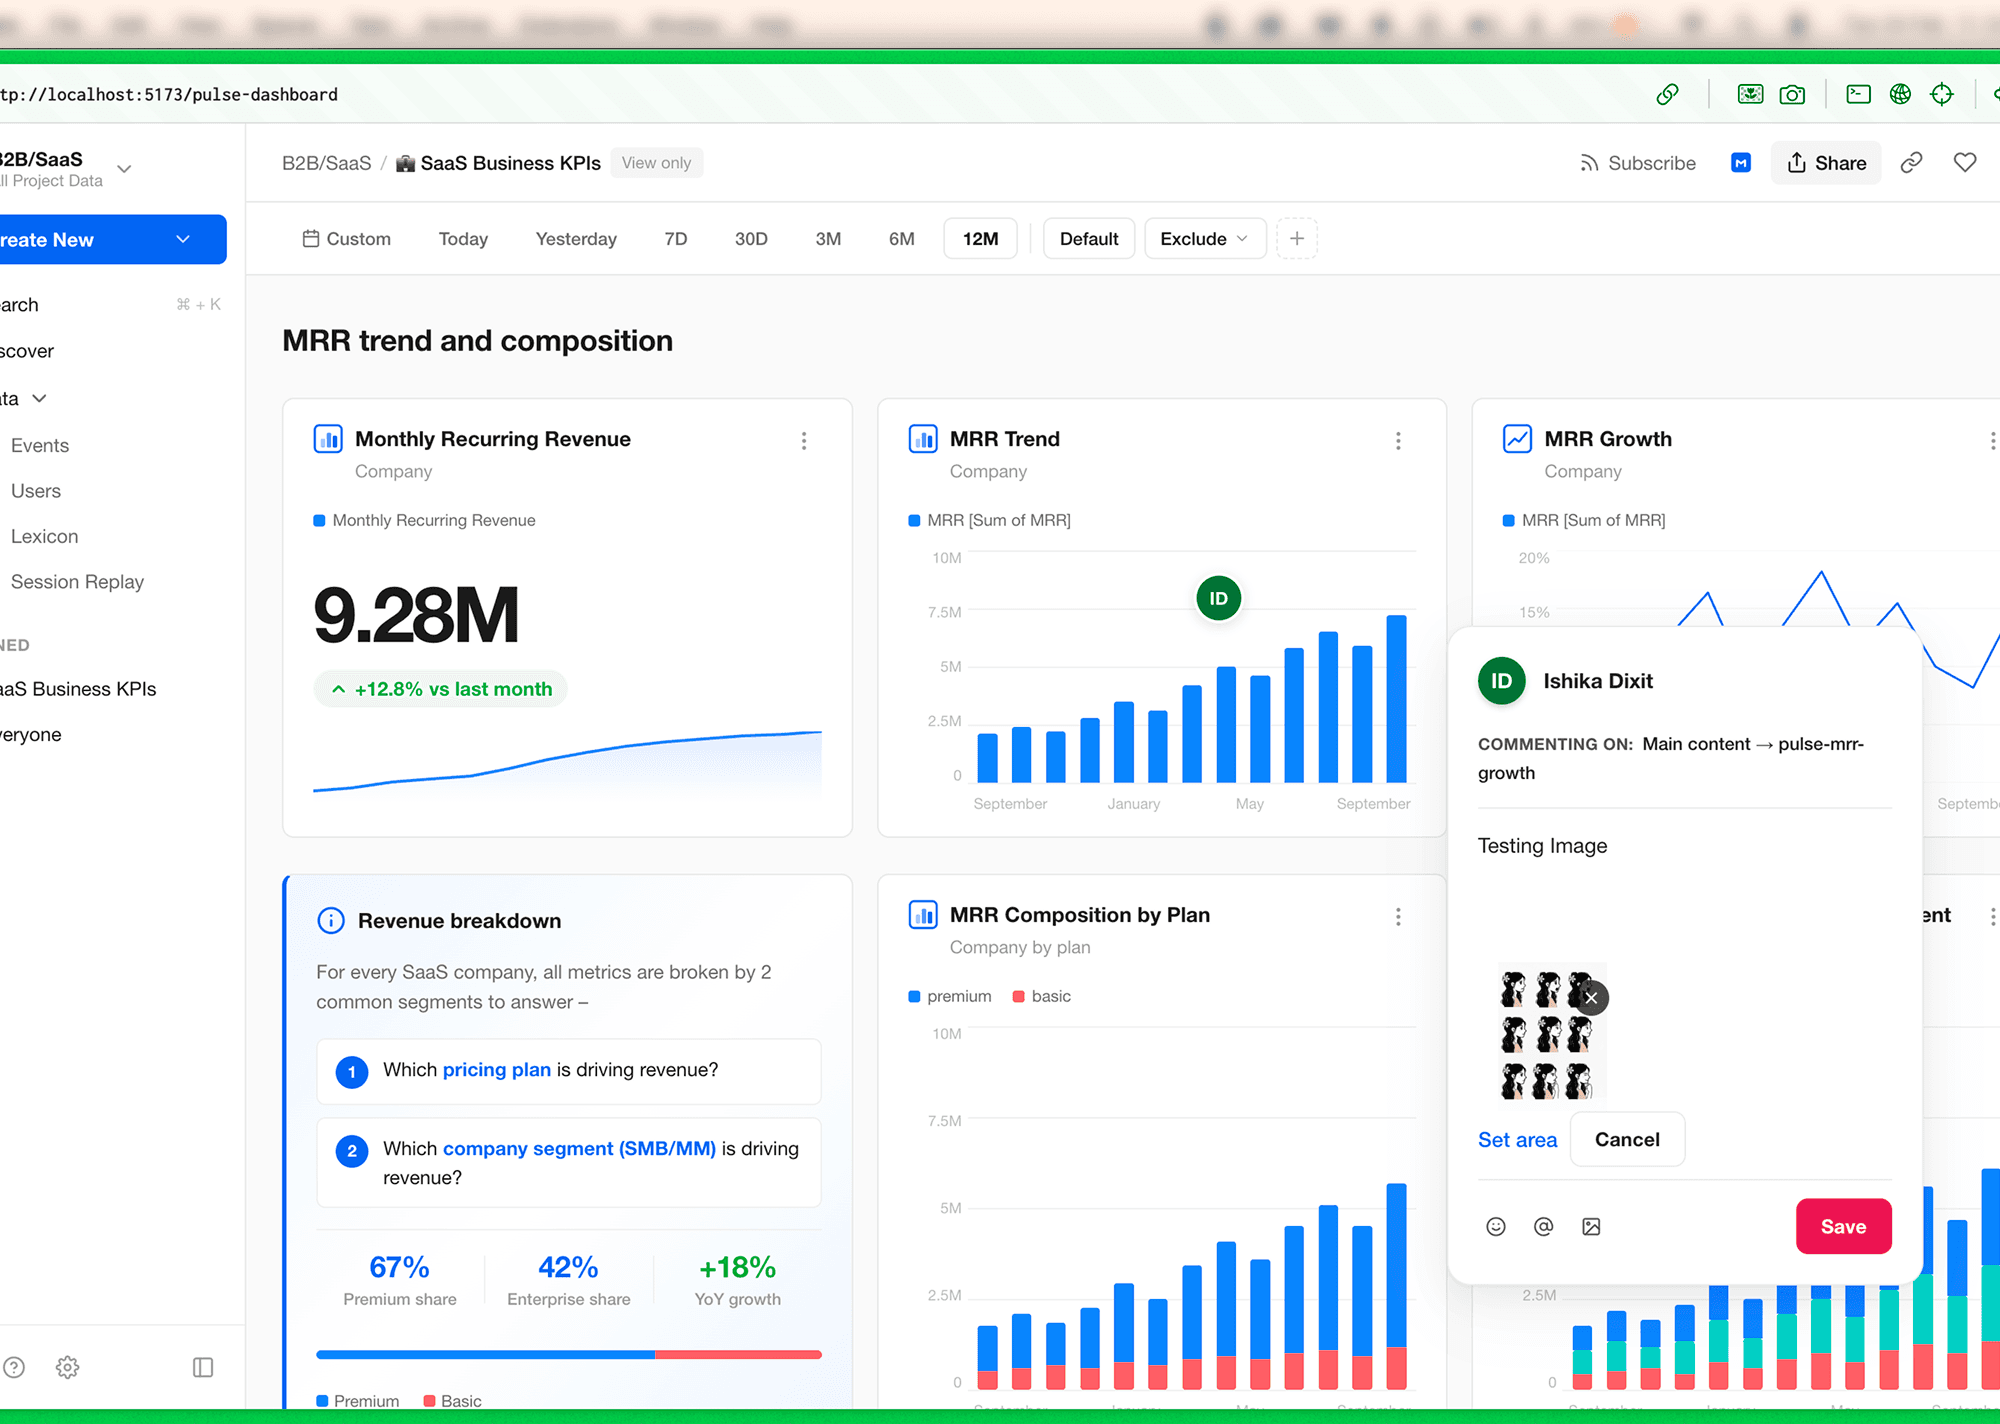Click the emoji icon in comment box
The image size is (2000, 1424).
coord(1496,1227)
